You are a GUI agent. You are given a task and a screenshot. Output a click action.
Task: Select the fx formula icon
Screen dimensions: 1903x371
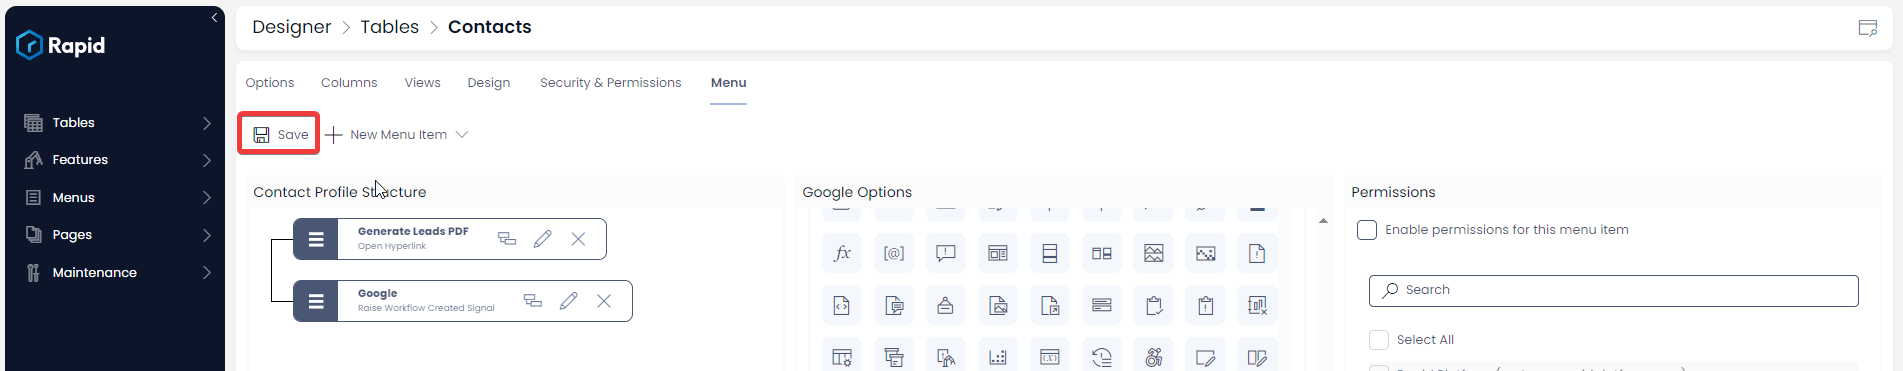point(842,254)
